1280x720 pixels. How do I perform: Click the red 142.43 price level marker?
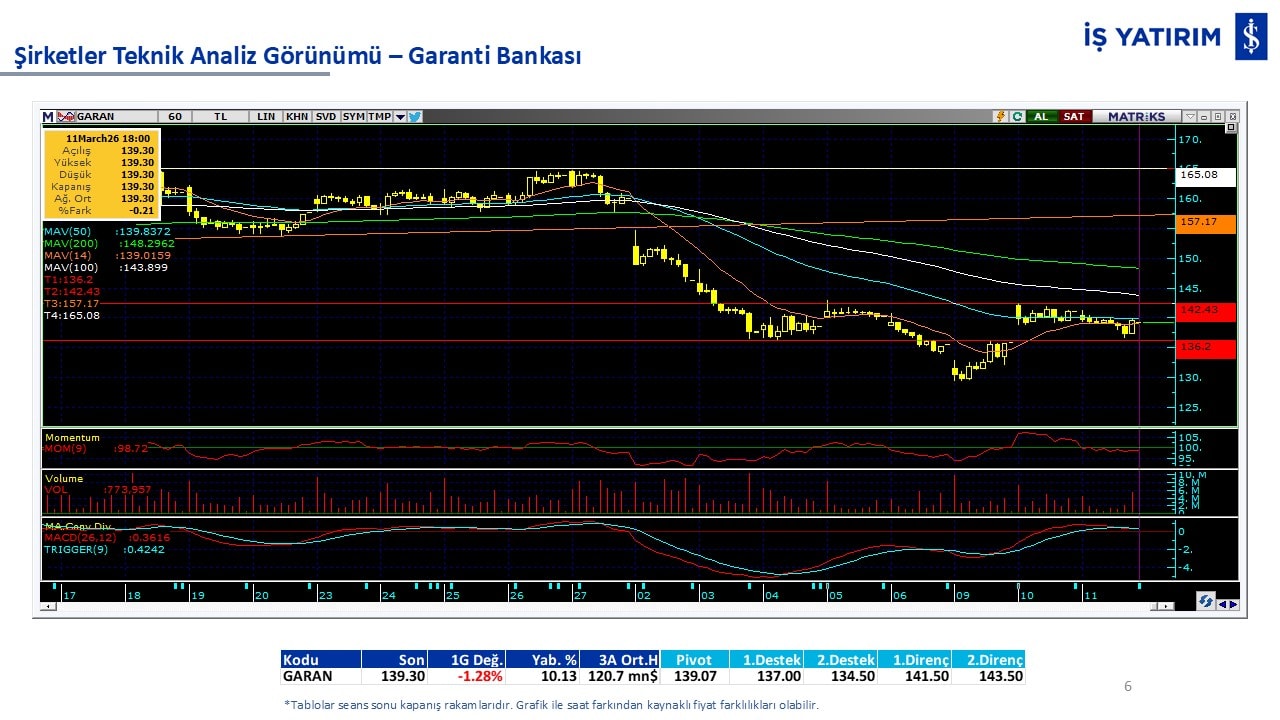pyautogui.click(x=1207, y=311)
